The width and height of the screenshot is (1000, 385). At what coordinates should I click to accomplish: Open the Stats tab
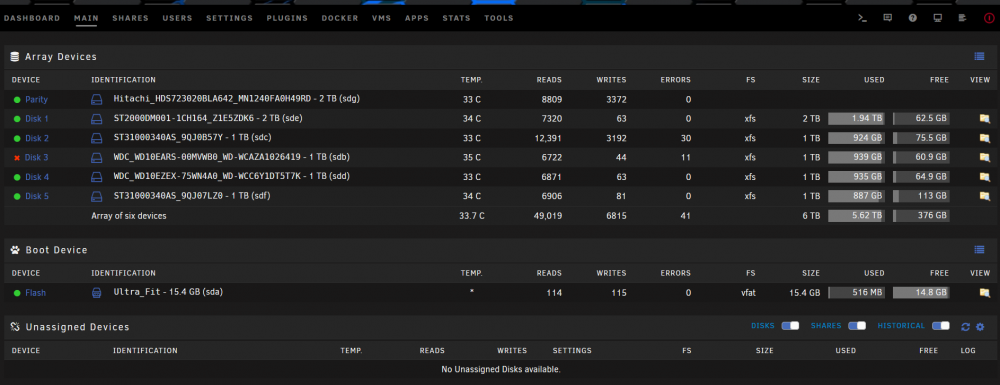[x=457, y=18]
